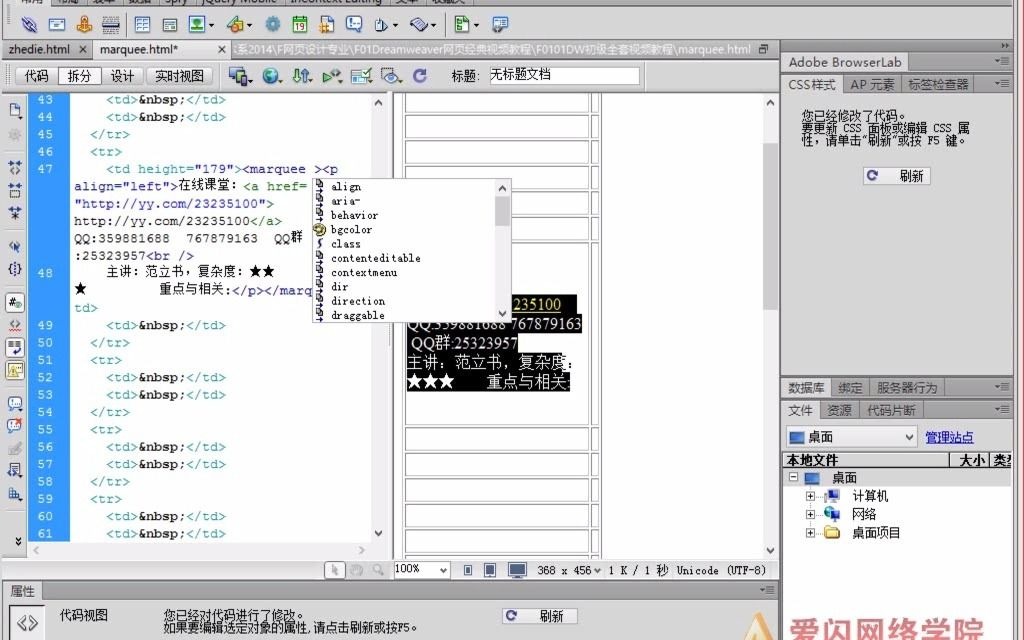Click the code hint list scrollbar
Screen dimensions: 1024x640
point(502,251)
